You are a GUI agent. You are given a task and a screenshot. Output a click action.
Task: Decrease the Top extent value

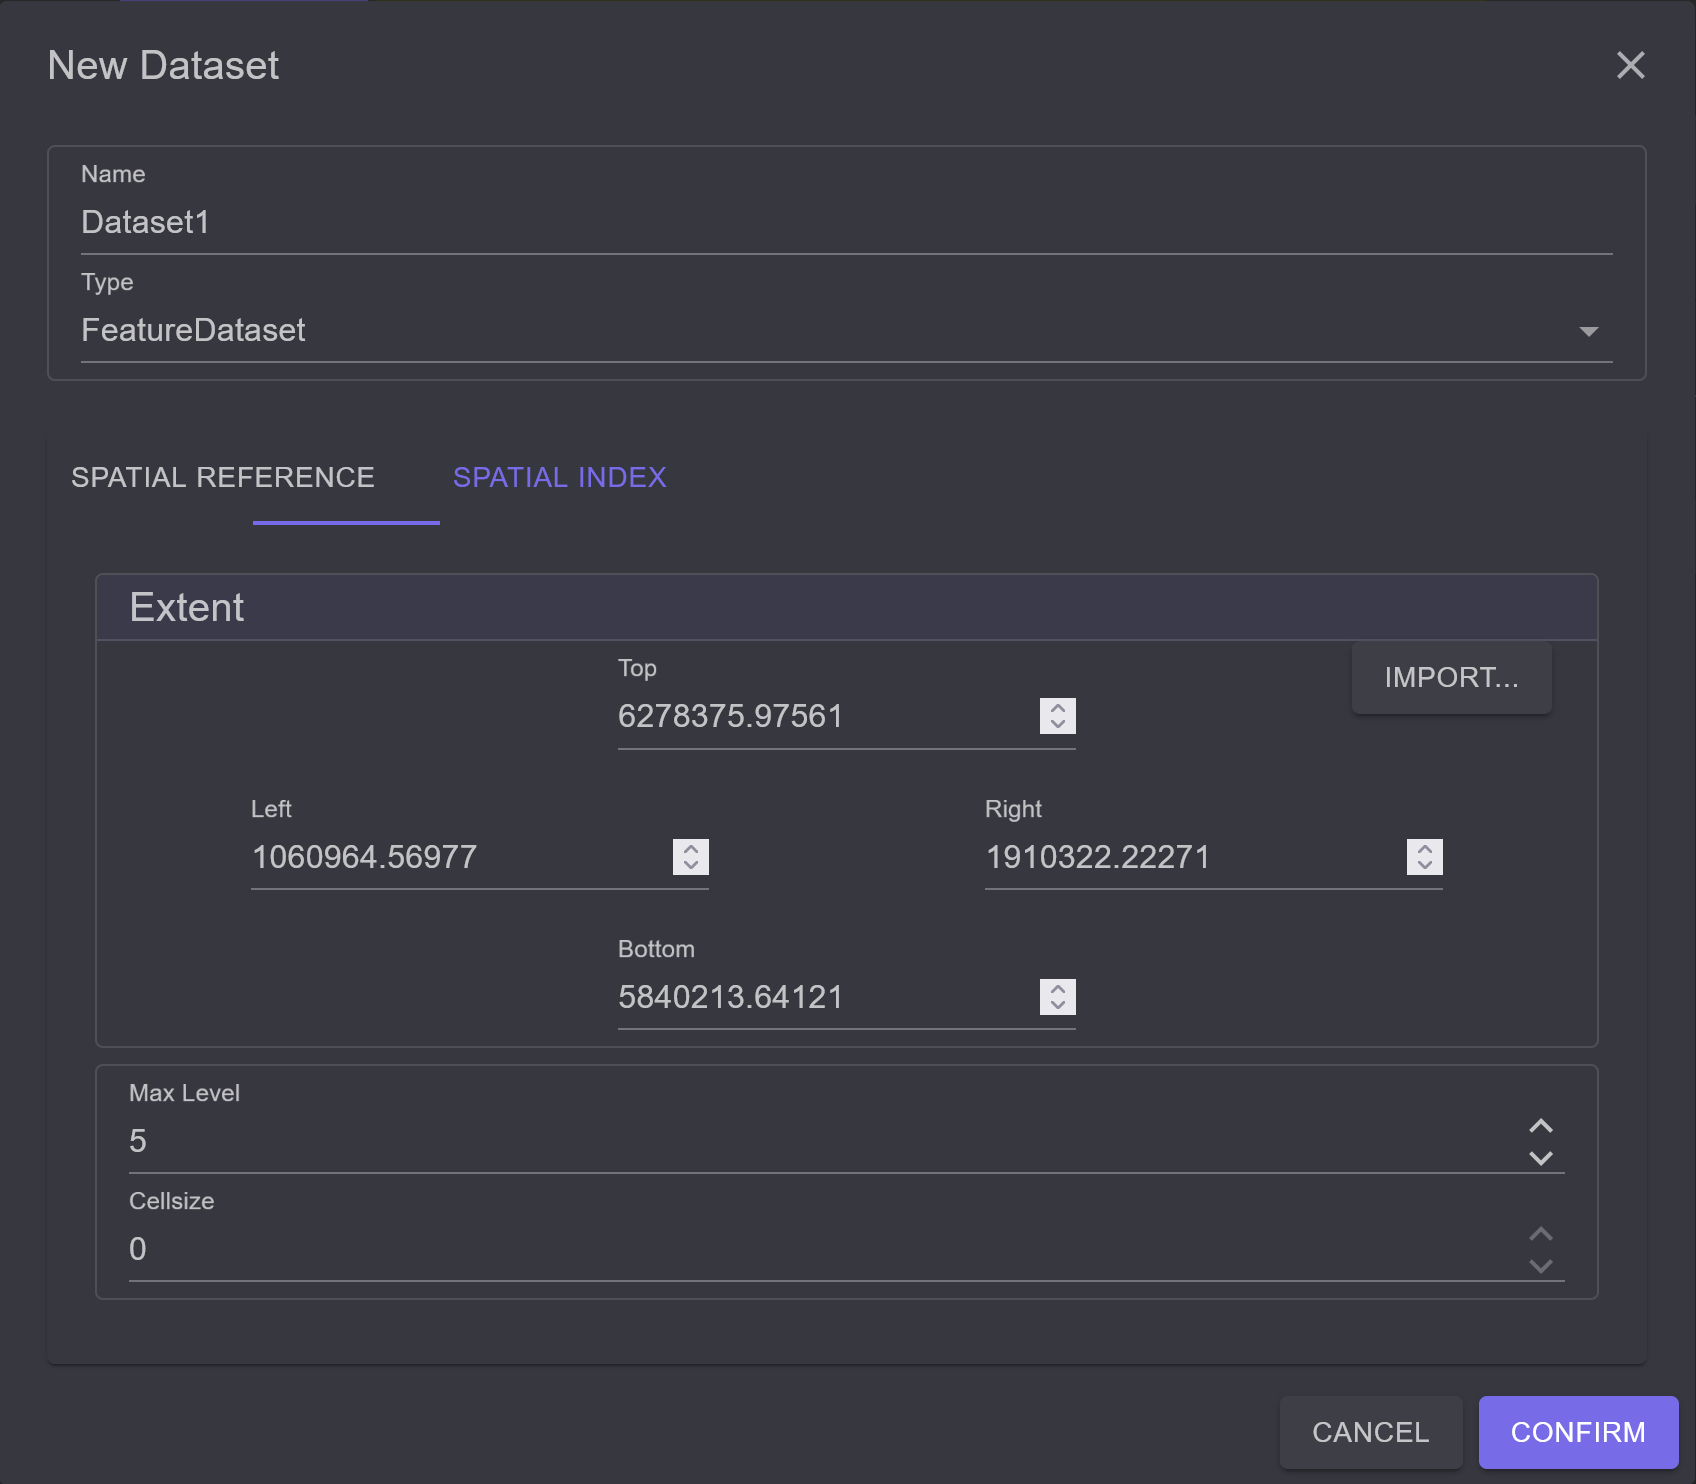click(1058, 725)
